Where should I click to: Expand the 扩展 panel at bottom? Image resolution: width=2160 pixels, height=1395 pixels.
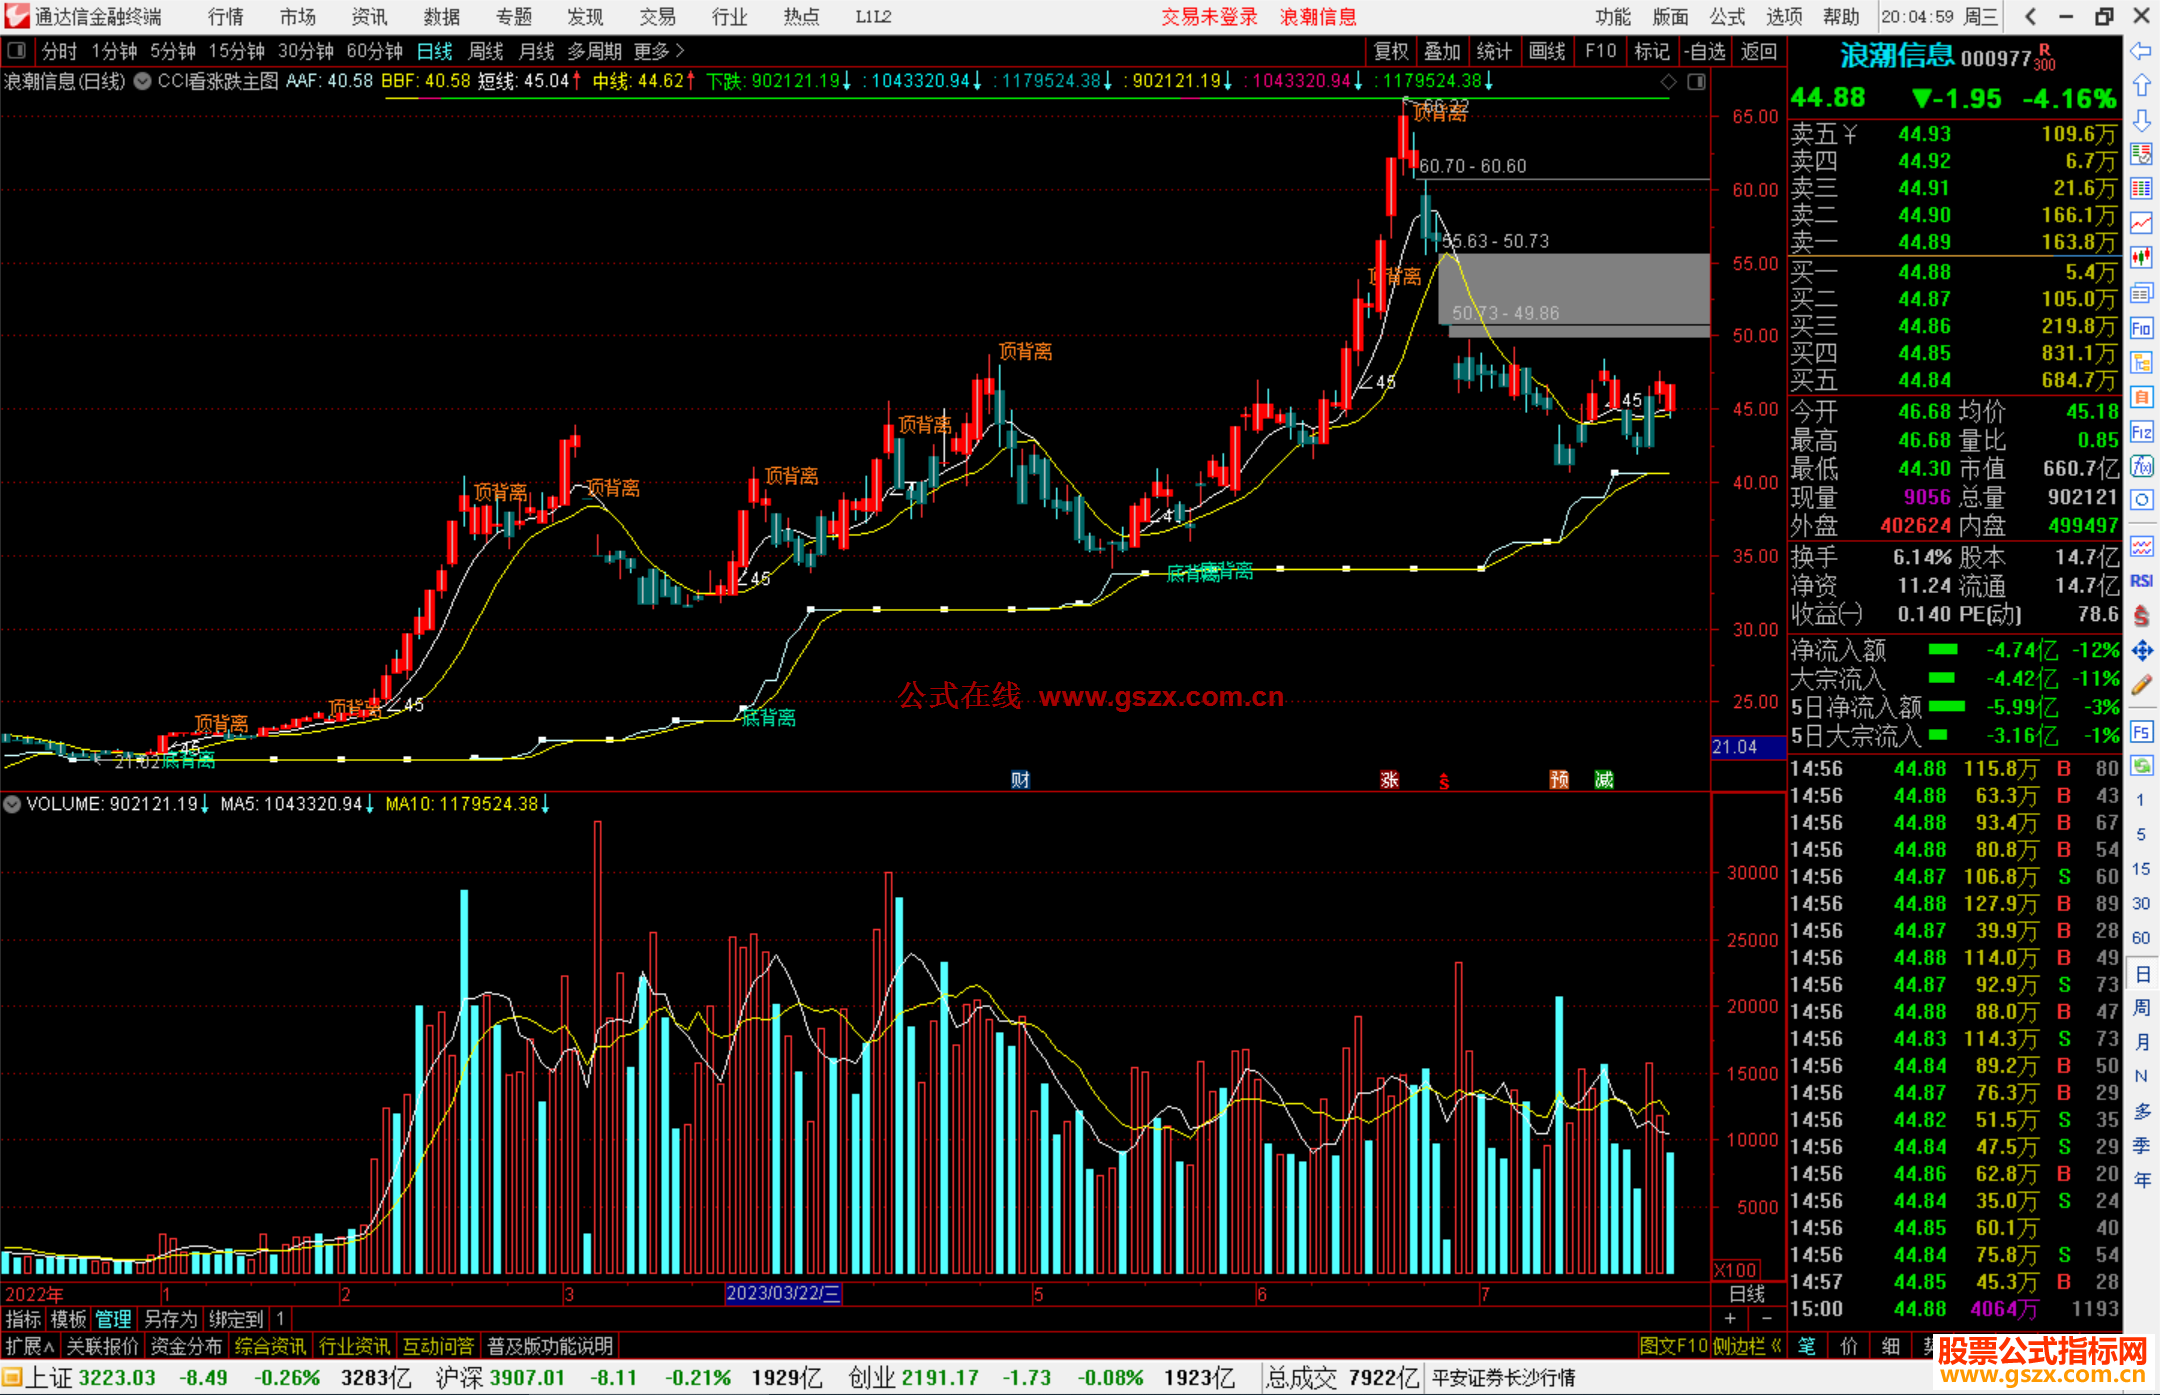(29, 1346)
